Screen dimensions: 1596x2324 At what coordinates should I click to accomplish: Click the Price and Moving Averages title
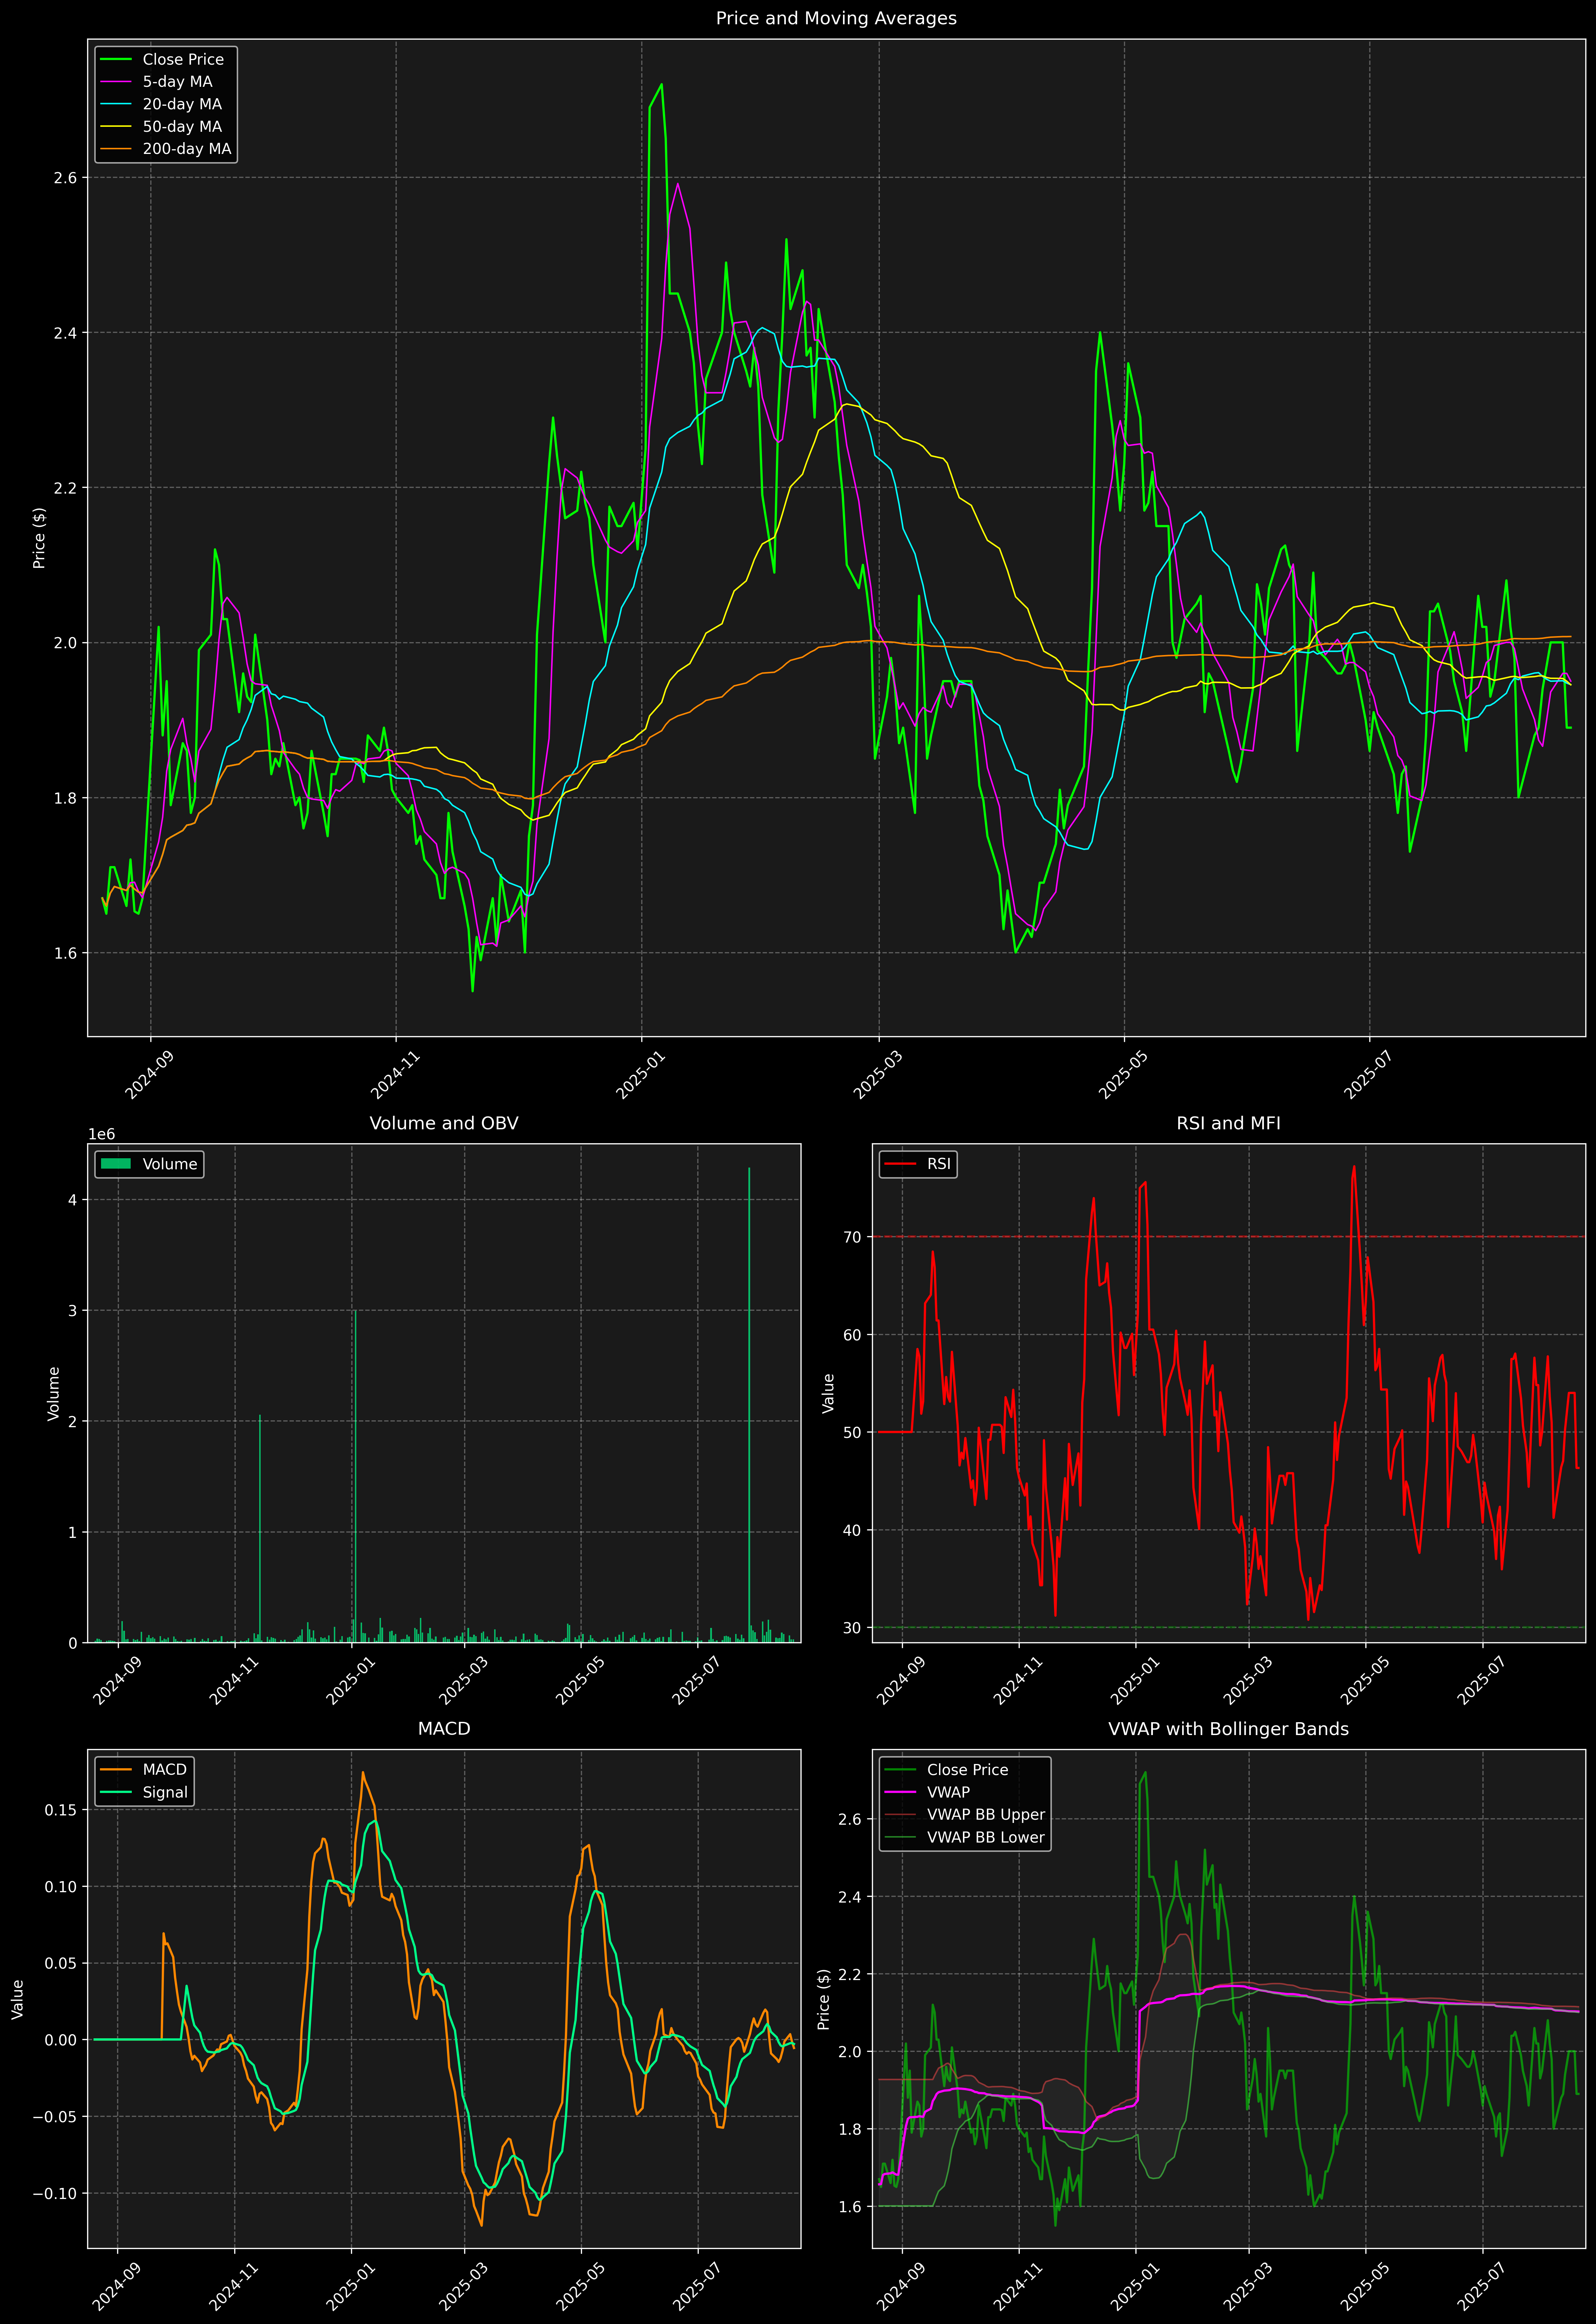pyautogui.click(x=836, y=18)
